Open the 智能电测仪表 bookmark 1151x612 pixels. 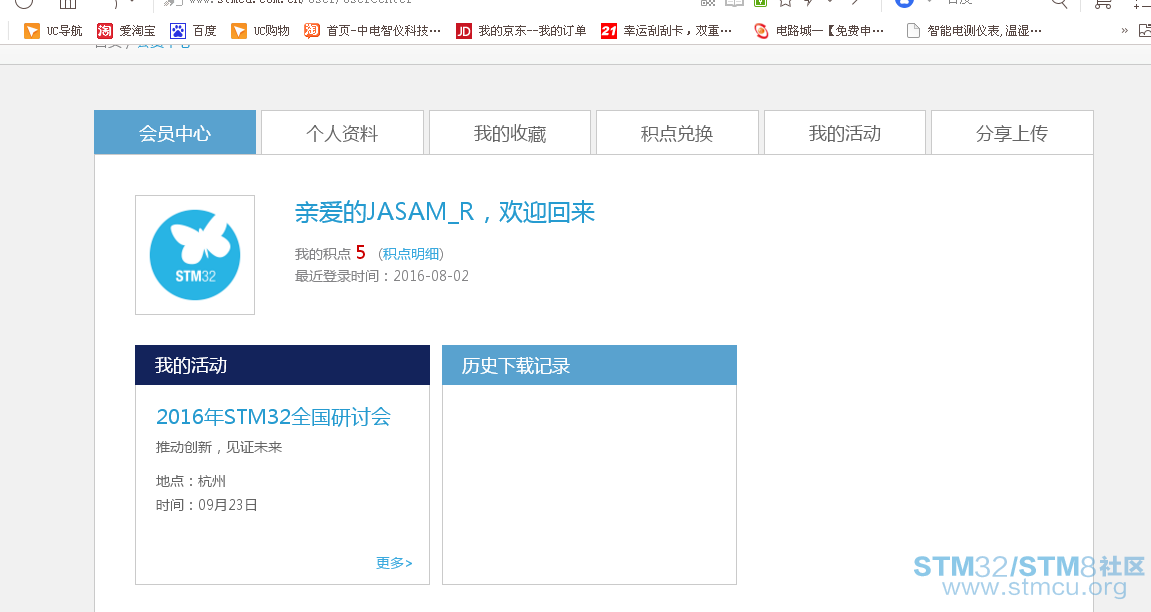pyautogui.click(x=973, y=31)
